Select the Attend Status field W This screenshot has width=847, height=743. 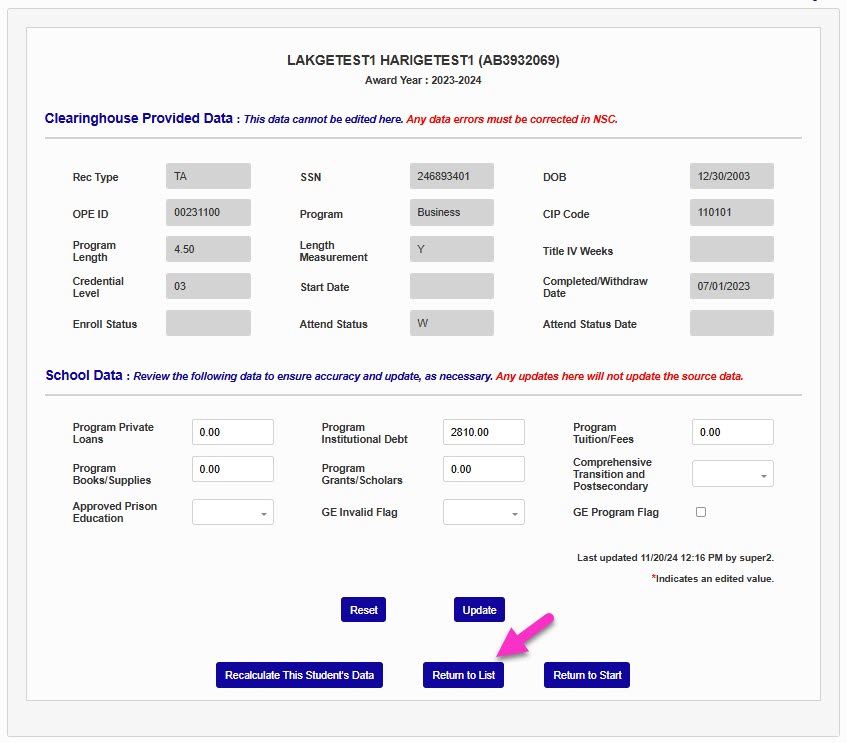(x=452, y=323)
